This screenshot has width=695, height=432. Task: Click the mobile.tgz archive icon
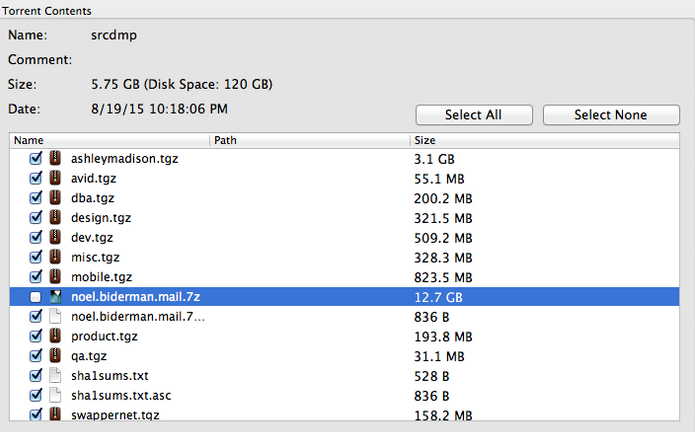click(55, 277)
